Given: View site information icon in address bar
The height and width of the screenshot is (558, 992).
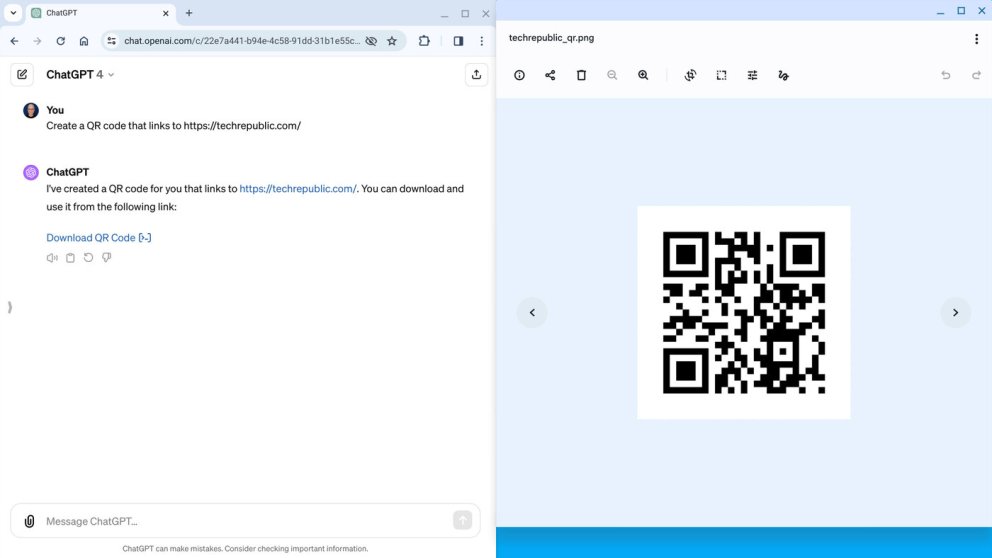Looking at the screenshot, I should pos(111,41).
